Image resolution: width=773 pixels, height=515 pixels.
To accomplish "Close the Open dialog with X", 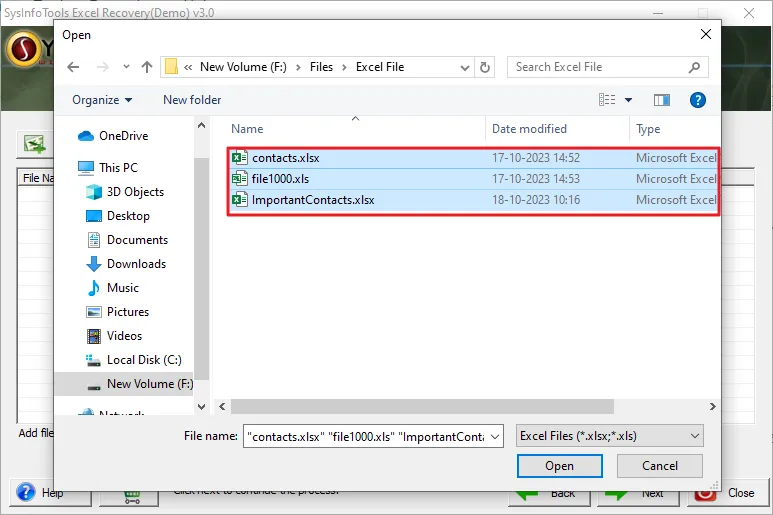I will point(705,34).
